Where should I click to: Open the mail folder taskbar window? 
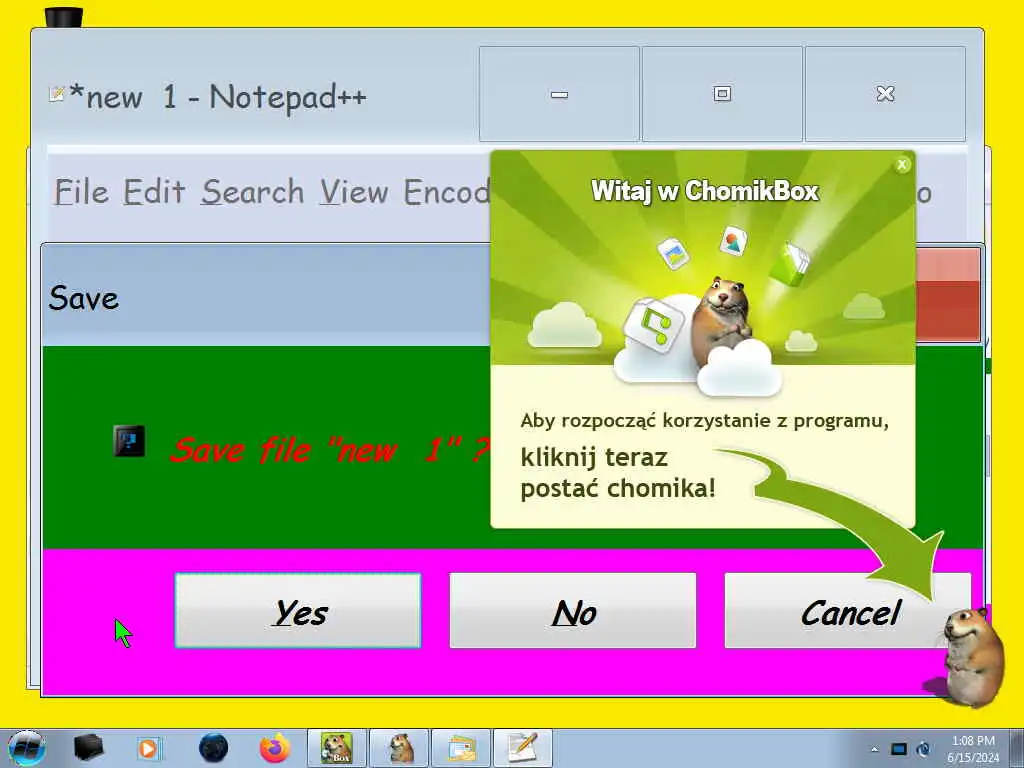coord(461,748)
